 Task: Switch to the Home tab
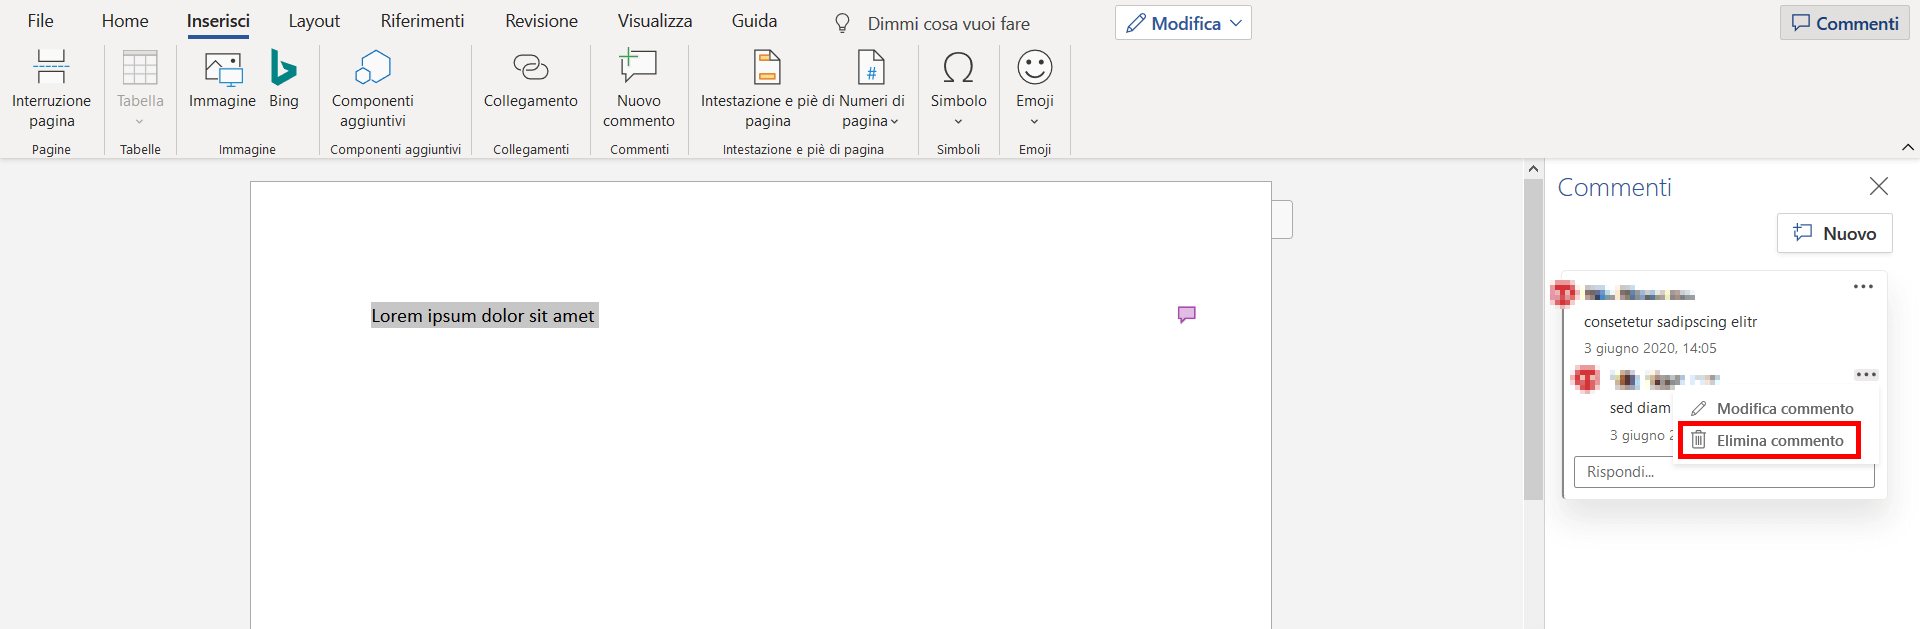[125, 21]
